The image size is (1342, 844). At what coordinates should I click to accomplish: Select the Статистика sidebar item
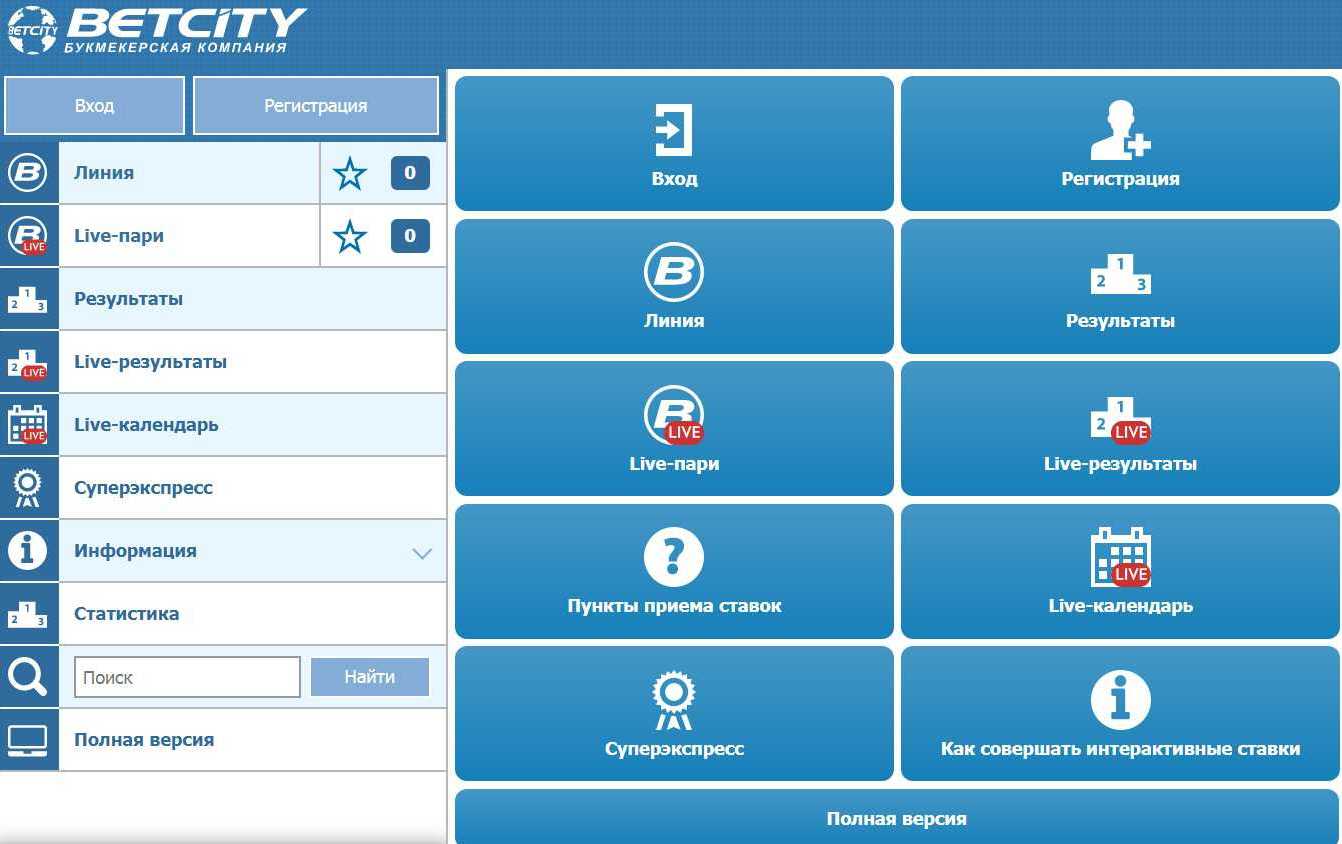coord(253,614)
